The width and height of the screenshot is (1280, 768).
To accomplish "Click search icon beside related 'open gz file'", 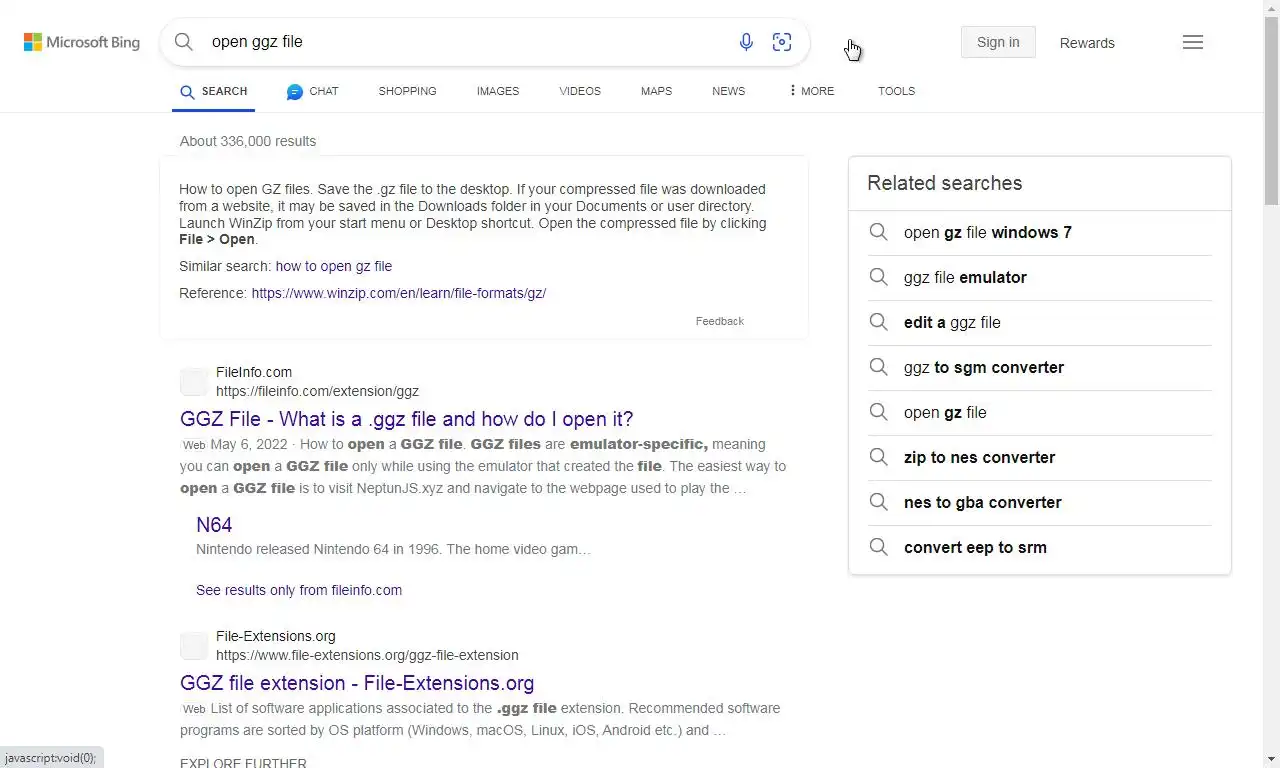I will click(x=878, y=412).
